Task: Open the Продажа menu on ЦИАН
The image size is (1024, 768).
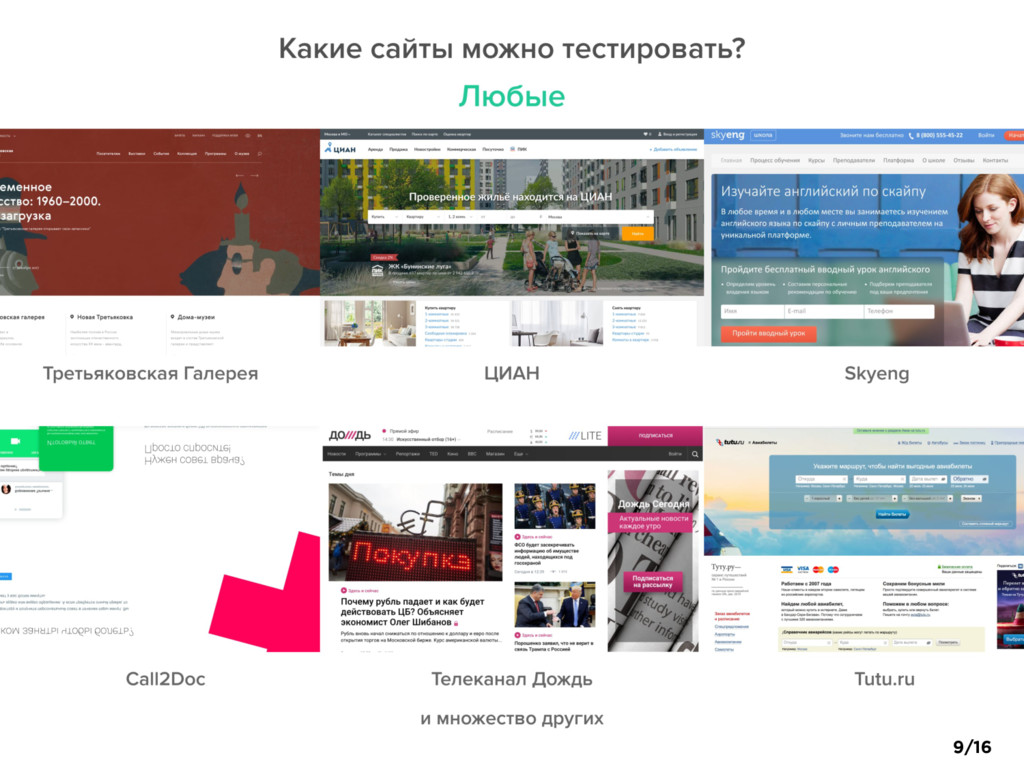Action: coord(398,150)
